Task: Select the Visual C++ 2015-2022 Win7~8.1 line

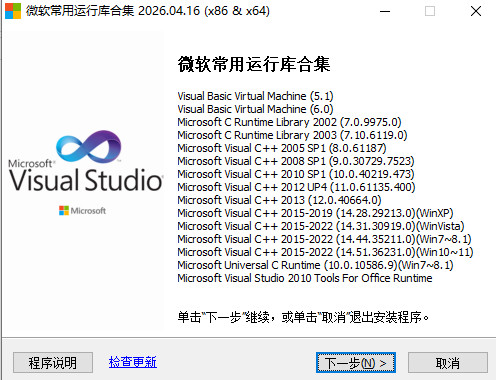Action: (324, 239)
